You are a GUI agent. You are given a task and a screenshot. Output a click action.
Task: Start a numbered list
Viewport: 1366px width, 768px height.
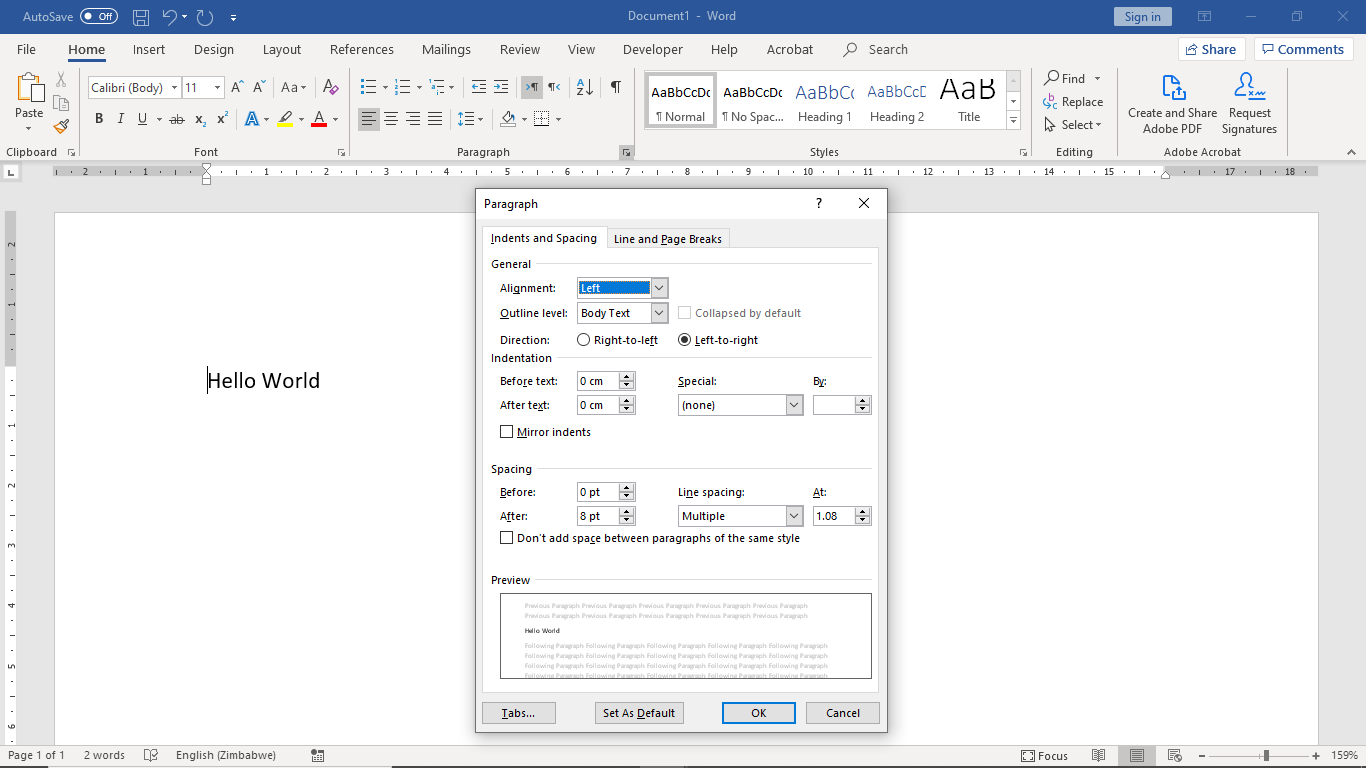(402, 88)
